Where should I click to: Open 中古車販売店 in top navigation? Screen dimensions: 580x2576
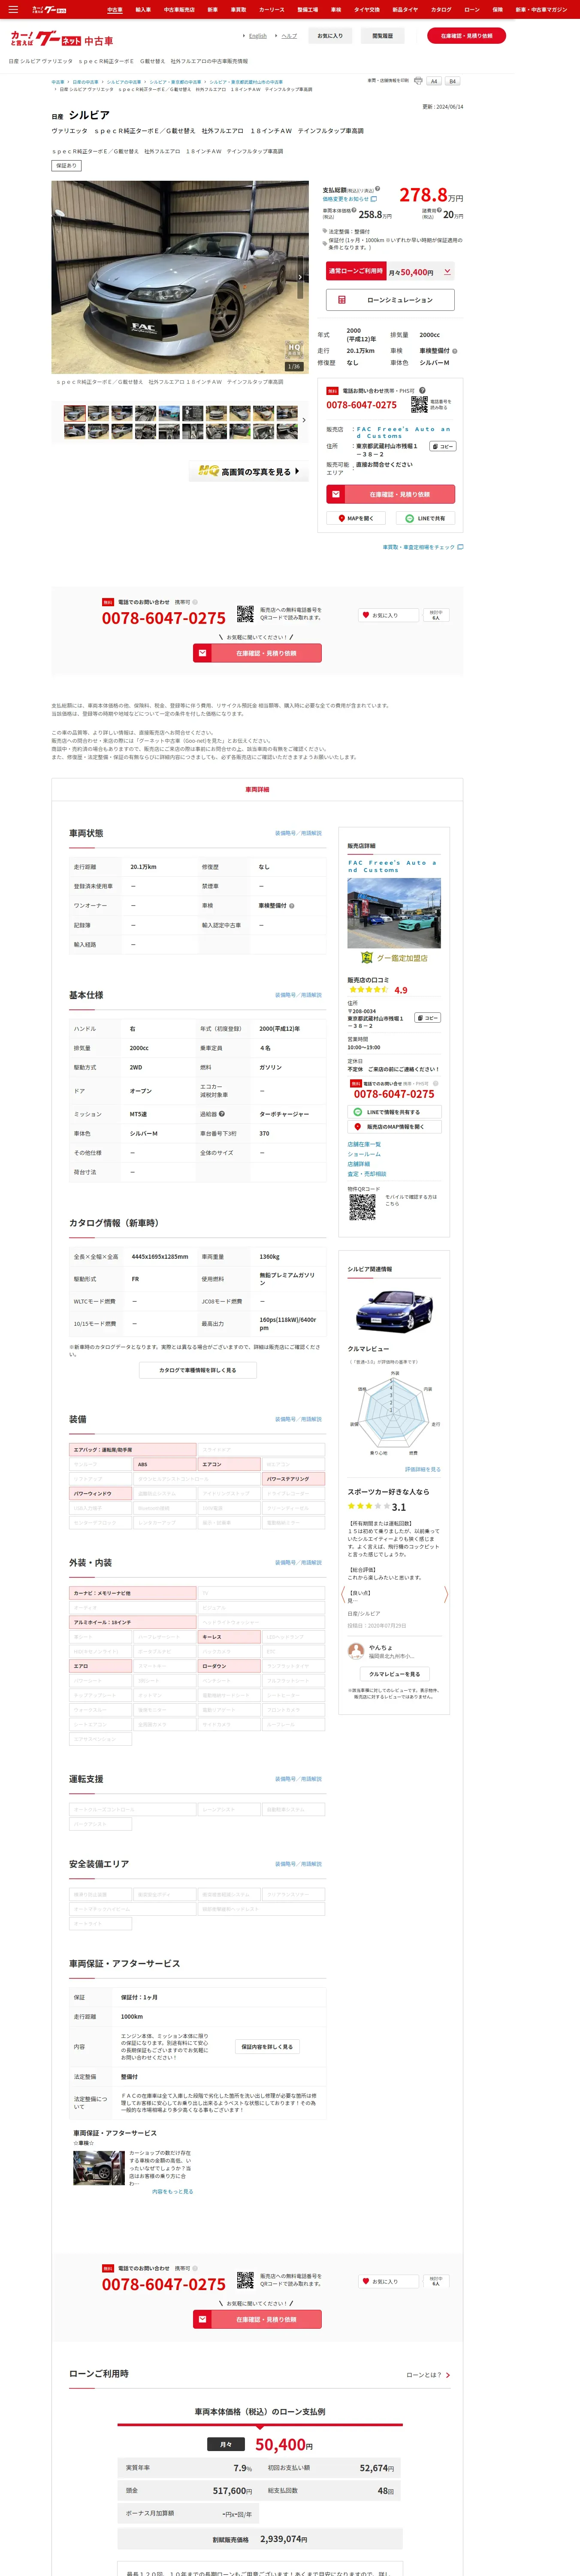coord(179,9)
